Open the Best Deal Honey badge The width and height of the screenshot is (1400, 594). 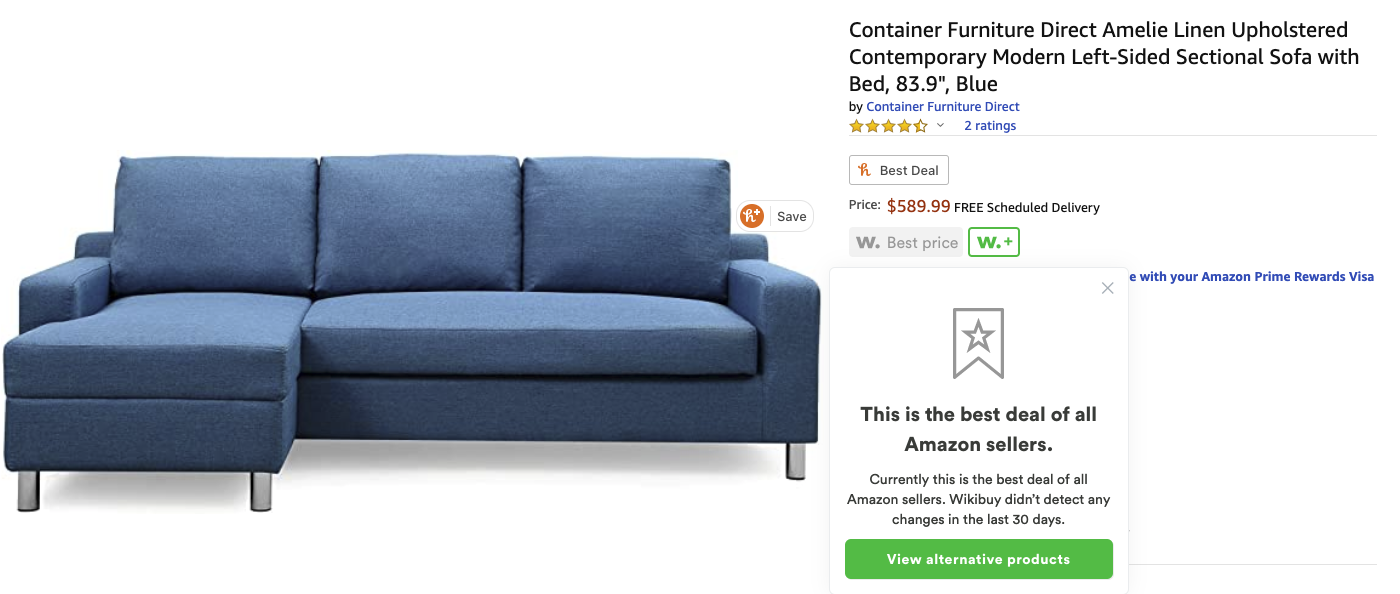(899, 170)
